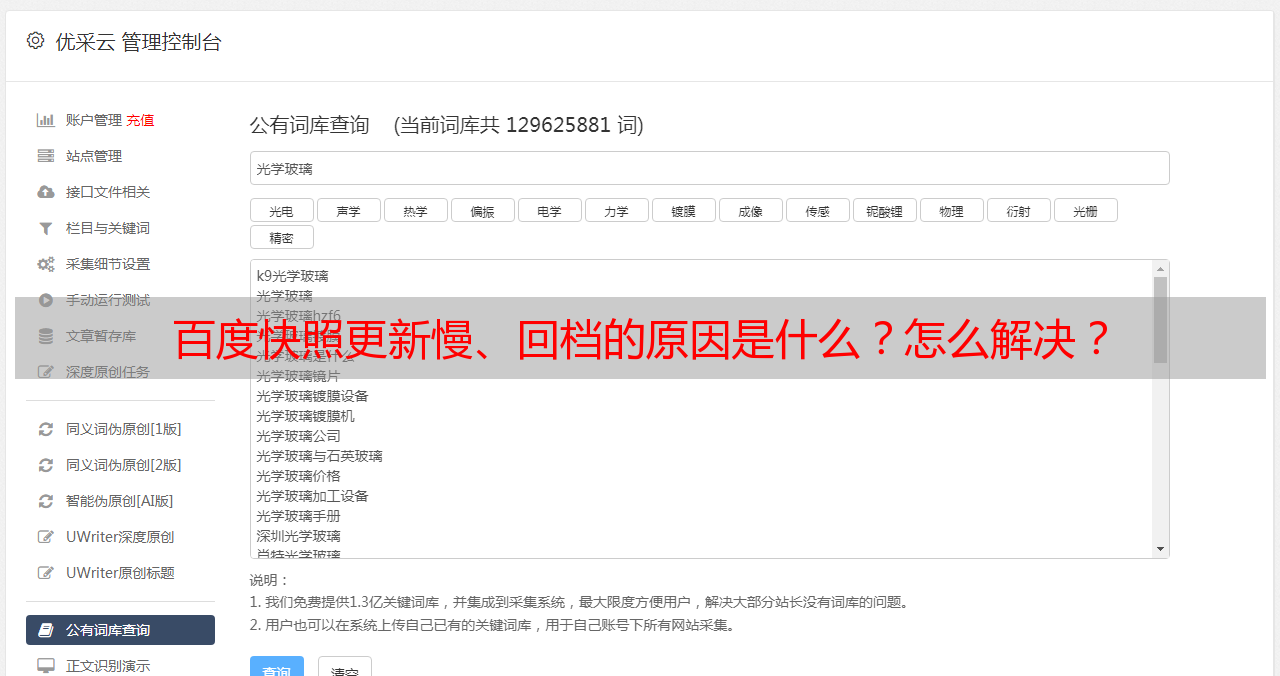Open 站点管理 via its server icon
1280x676 pixels.
pyautogui.click(x=45, y=156)
